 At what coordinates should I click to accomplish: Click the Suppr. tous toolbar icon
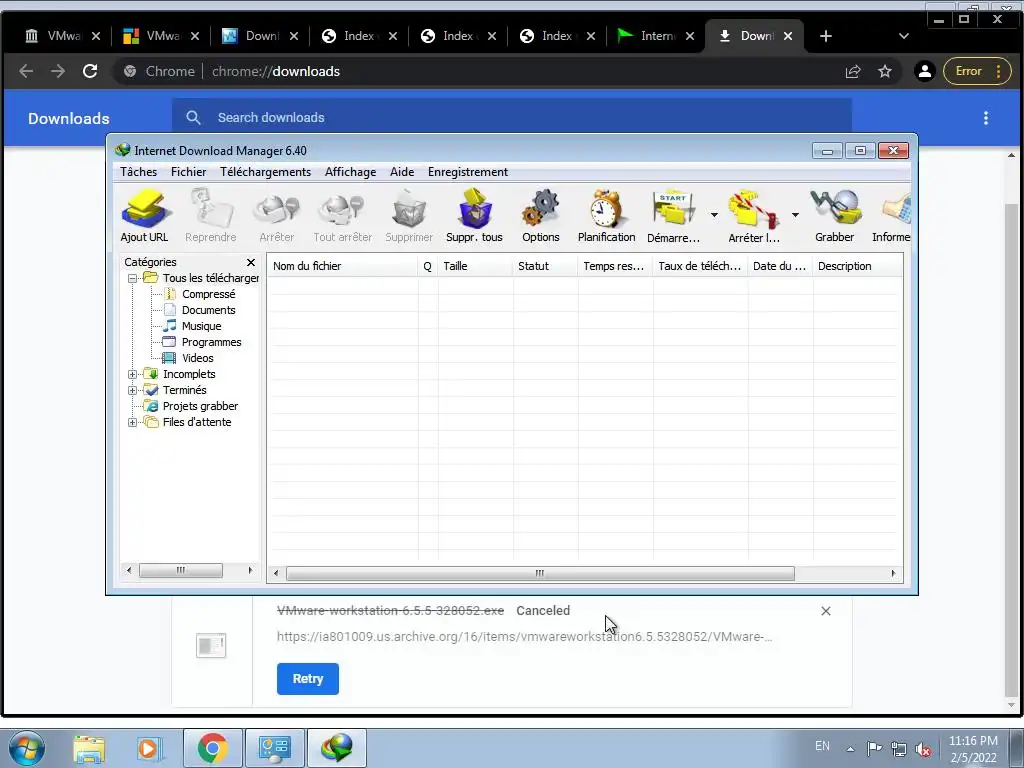[x=474, y=216]
